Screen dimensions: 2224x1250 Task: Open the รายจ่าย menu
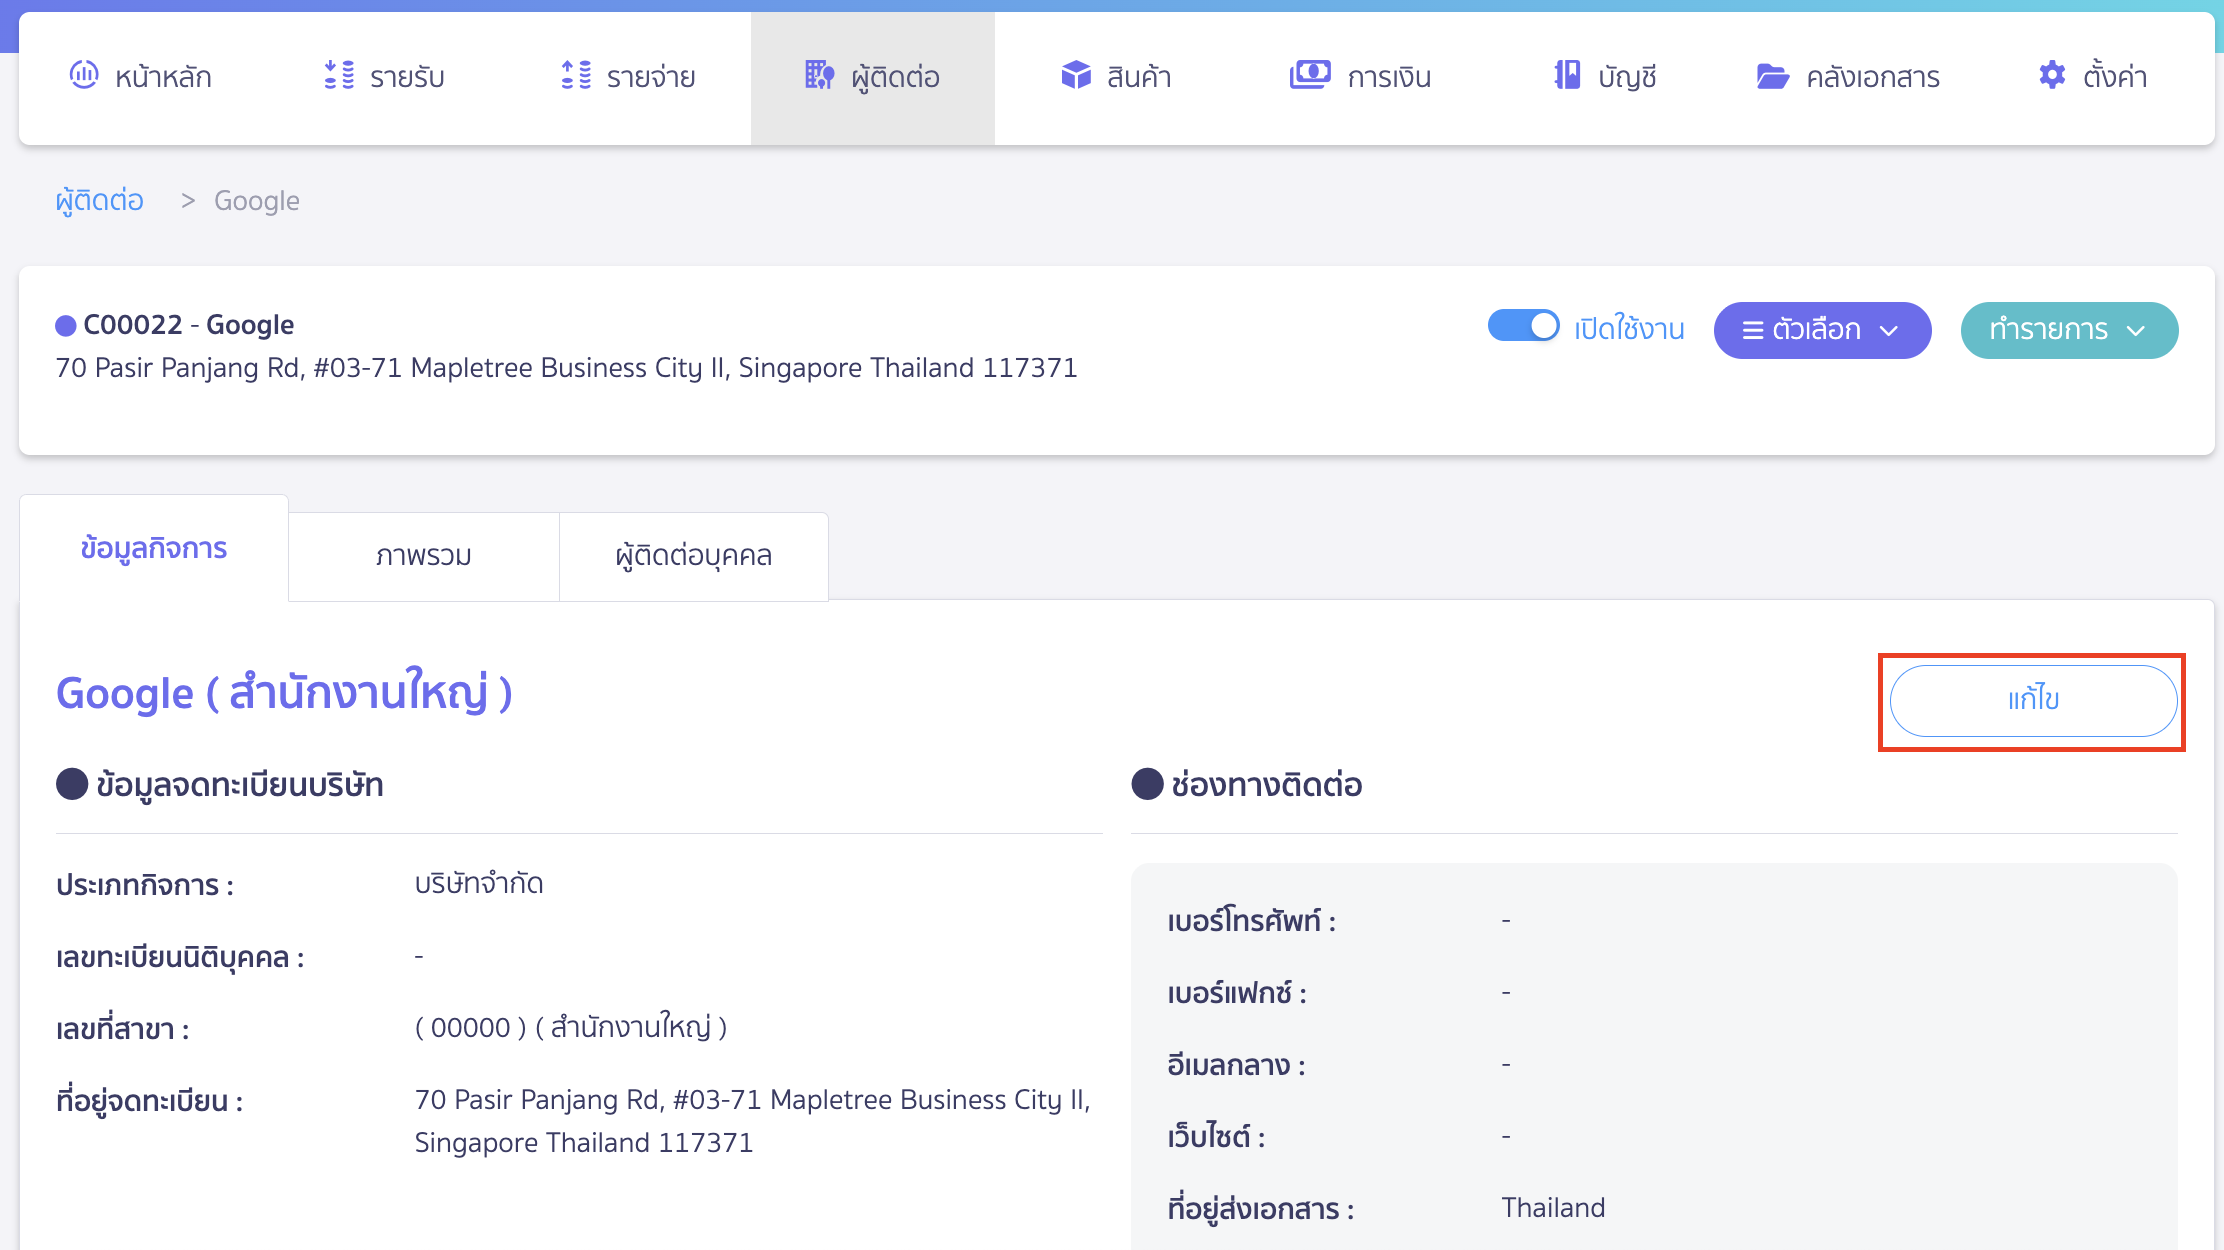[628, 77]
